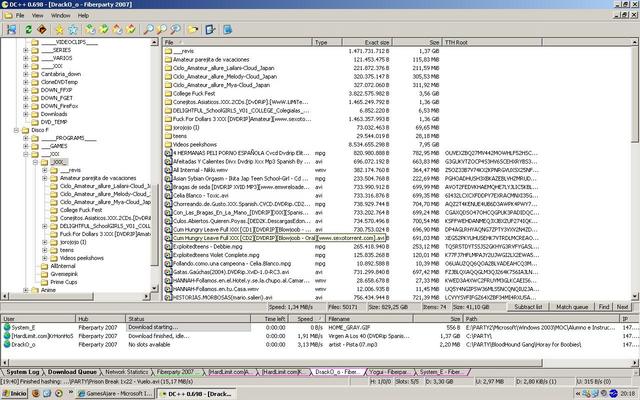This screenshot has height=400, width=640.
Task: Select the DOWN_FireFox folder in tree
Action: point(60,106)
